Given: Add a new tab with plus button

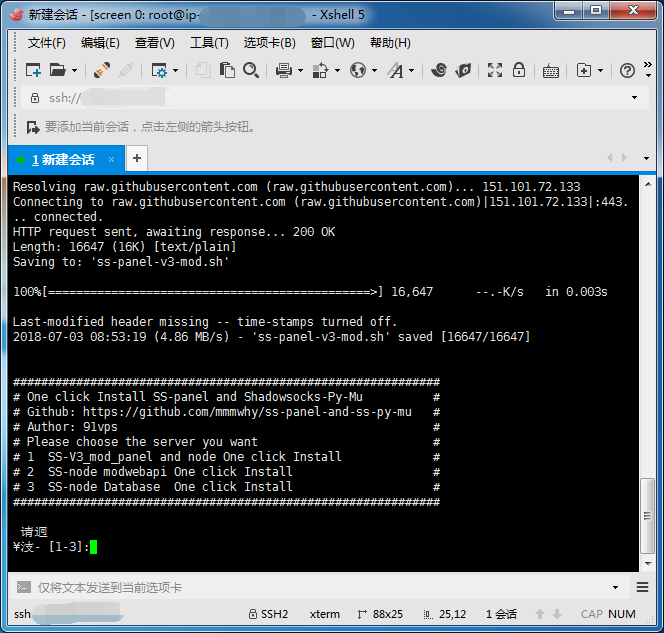Looking at the screenshot, I should pos(137,158).
